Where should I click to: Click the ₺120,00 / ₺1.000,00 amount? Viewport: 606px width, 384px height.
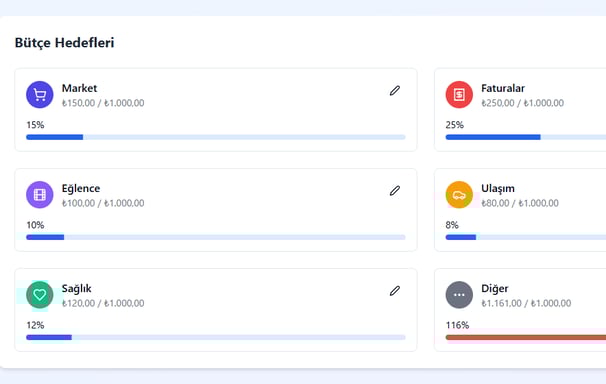point(103,303)
